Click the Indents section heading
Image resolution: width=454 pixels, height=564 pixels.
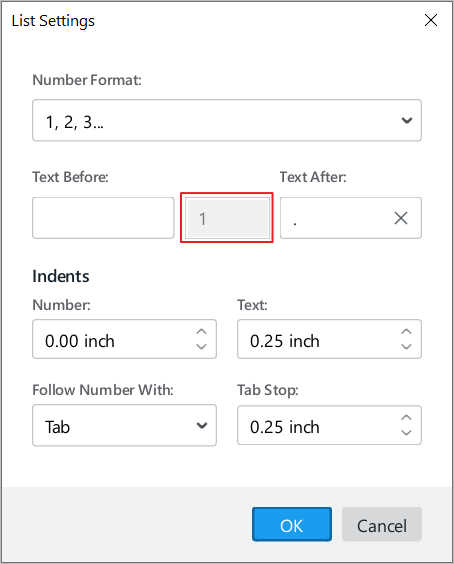[x=61, y=276]
